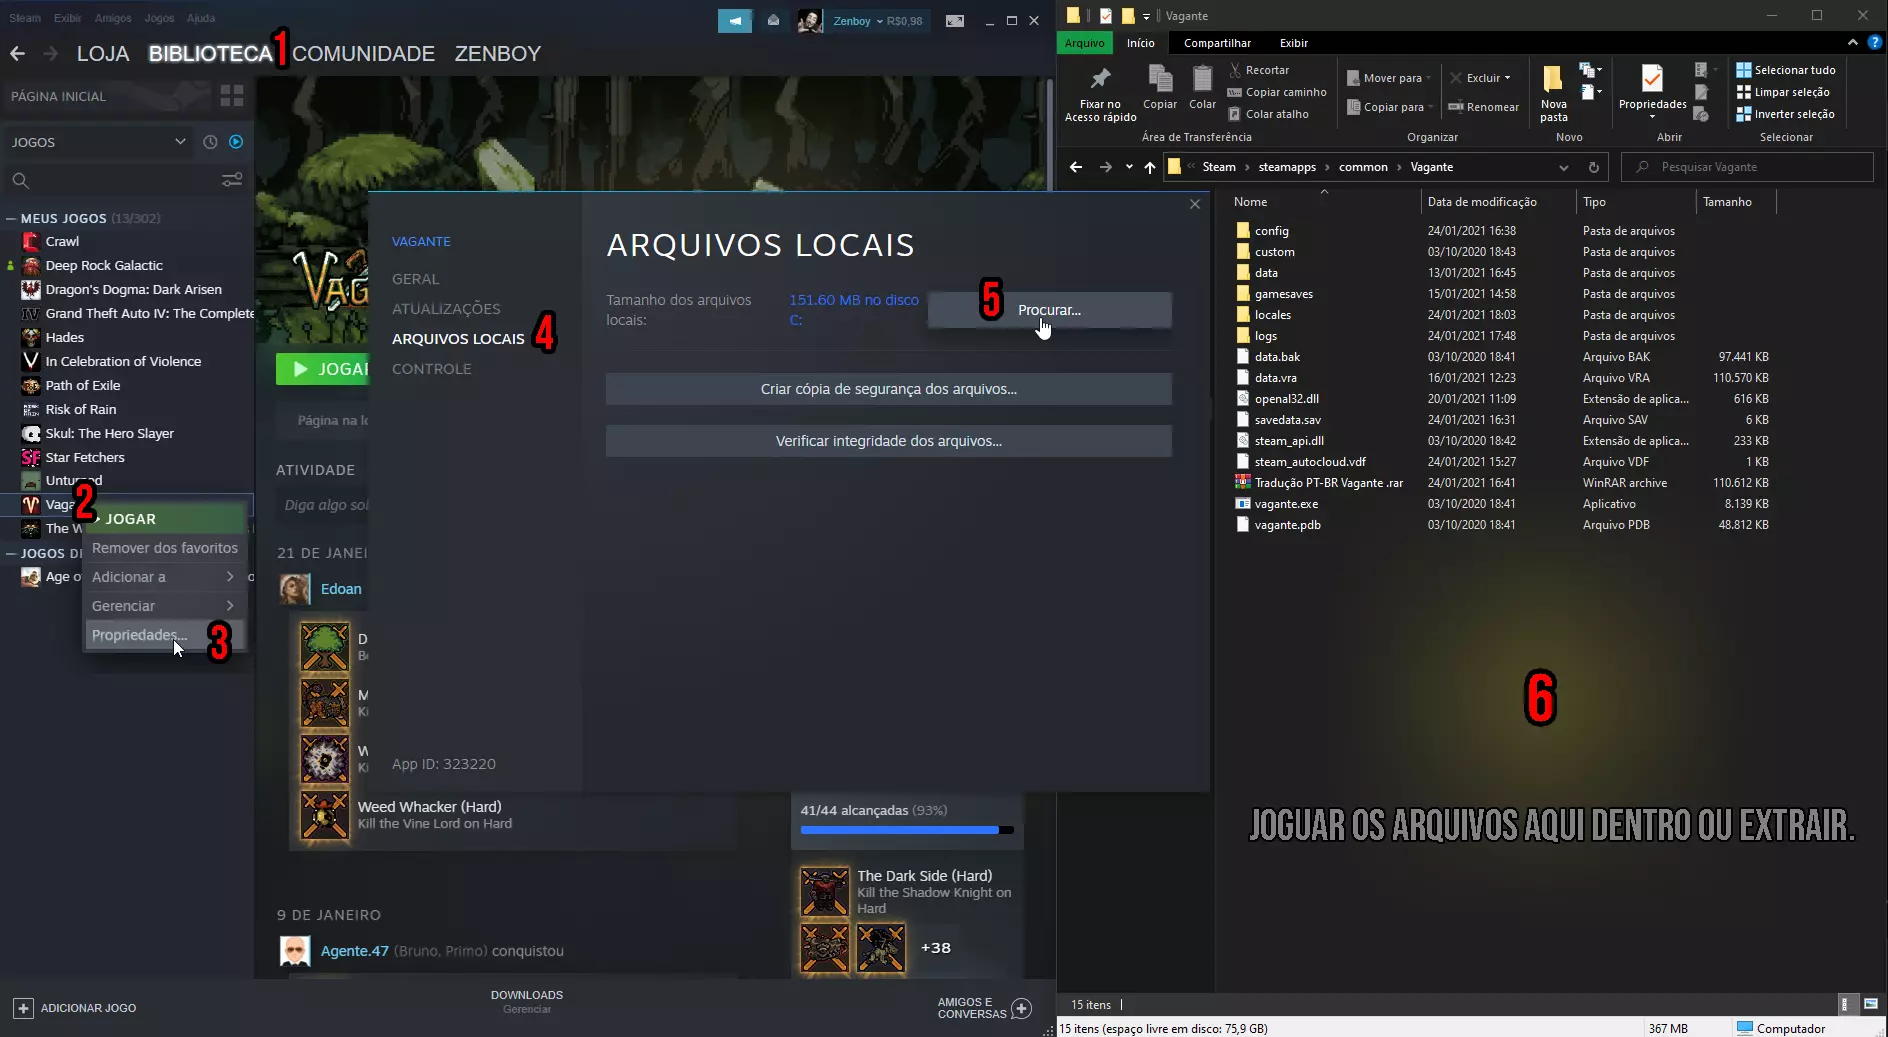Open the Steam announcements megaphone icon

point(735,21)
